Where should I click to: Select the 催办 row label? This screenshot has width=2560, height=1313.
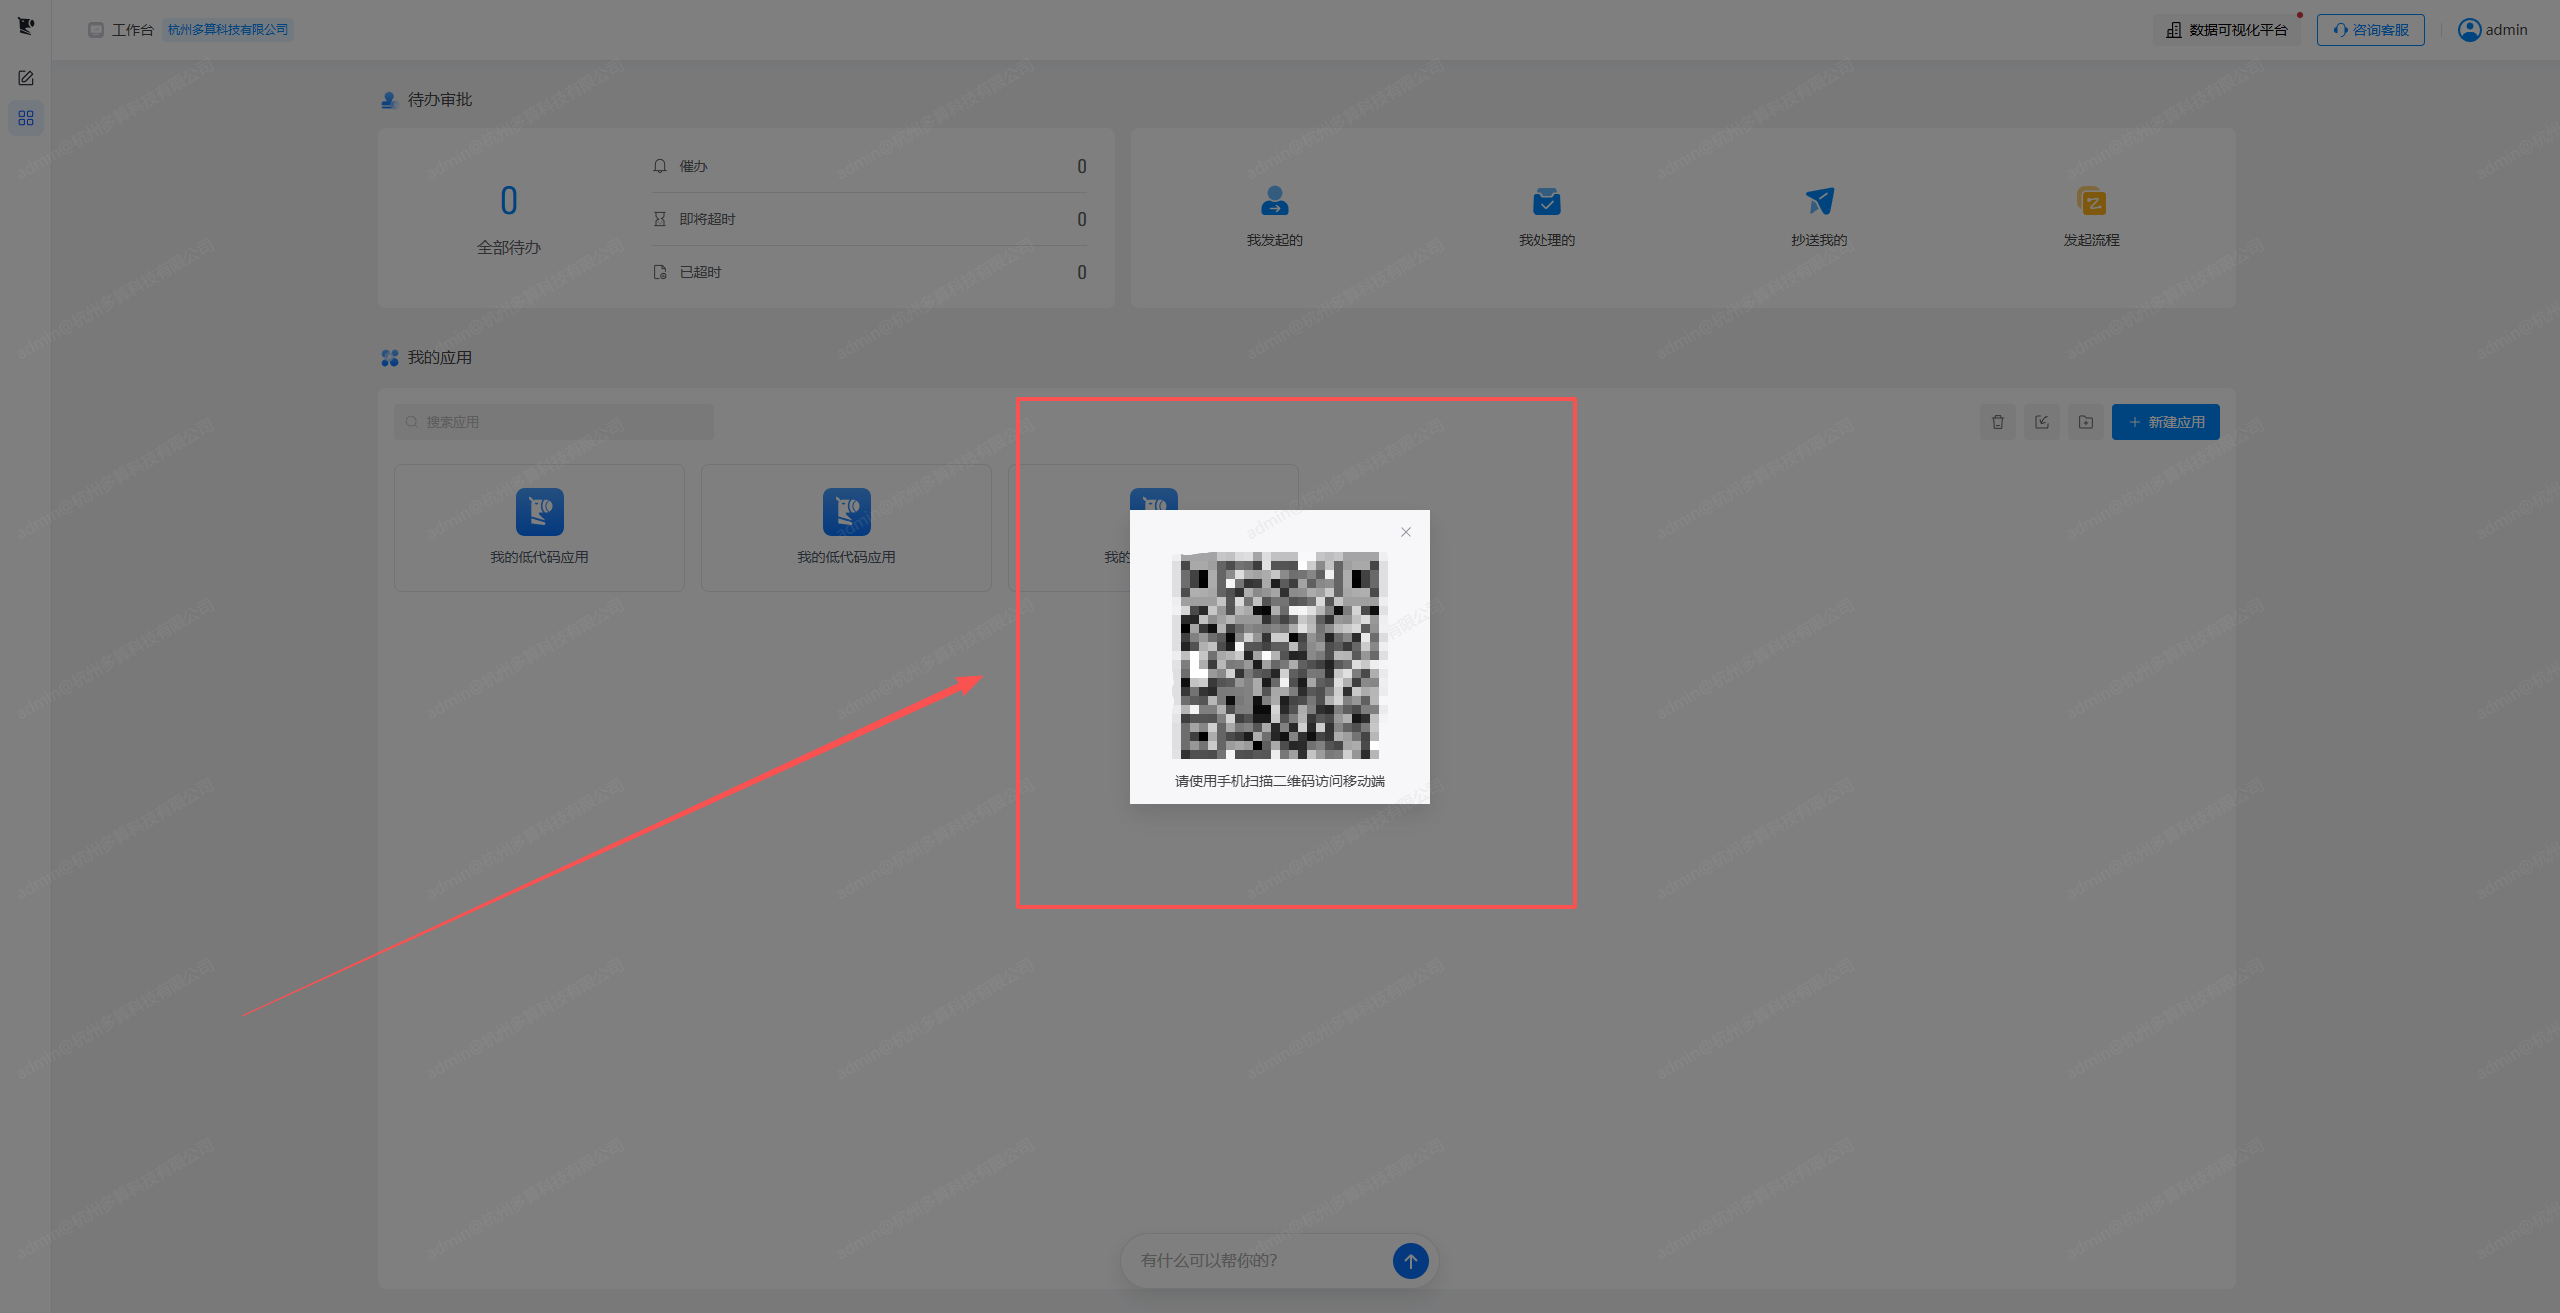[x=694, y=166]
